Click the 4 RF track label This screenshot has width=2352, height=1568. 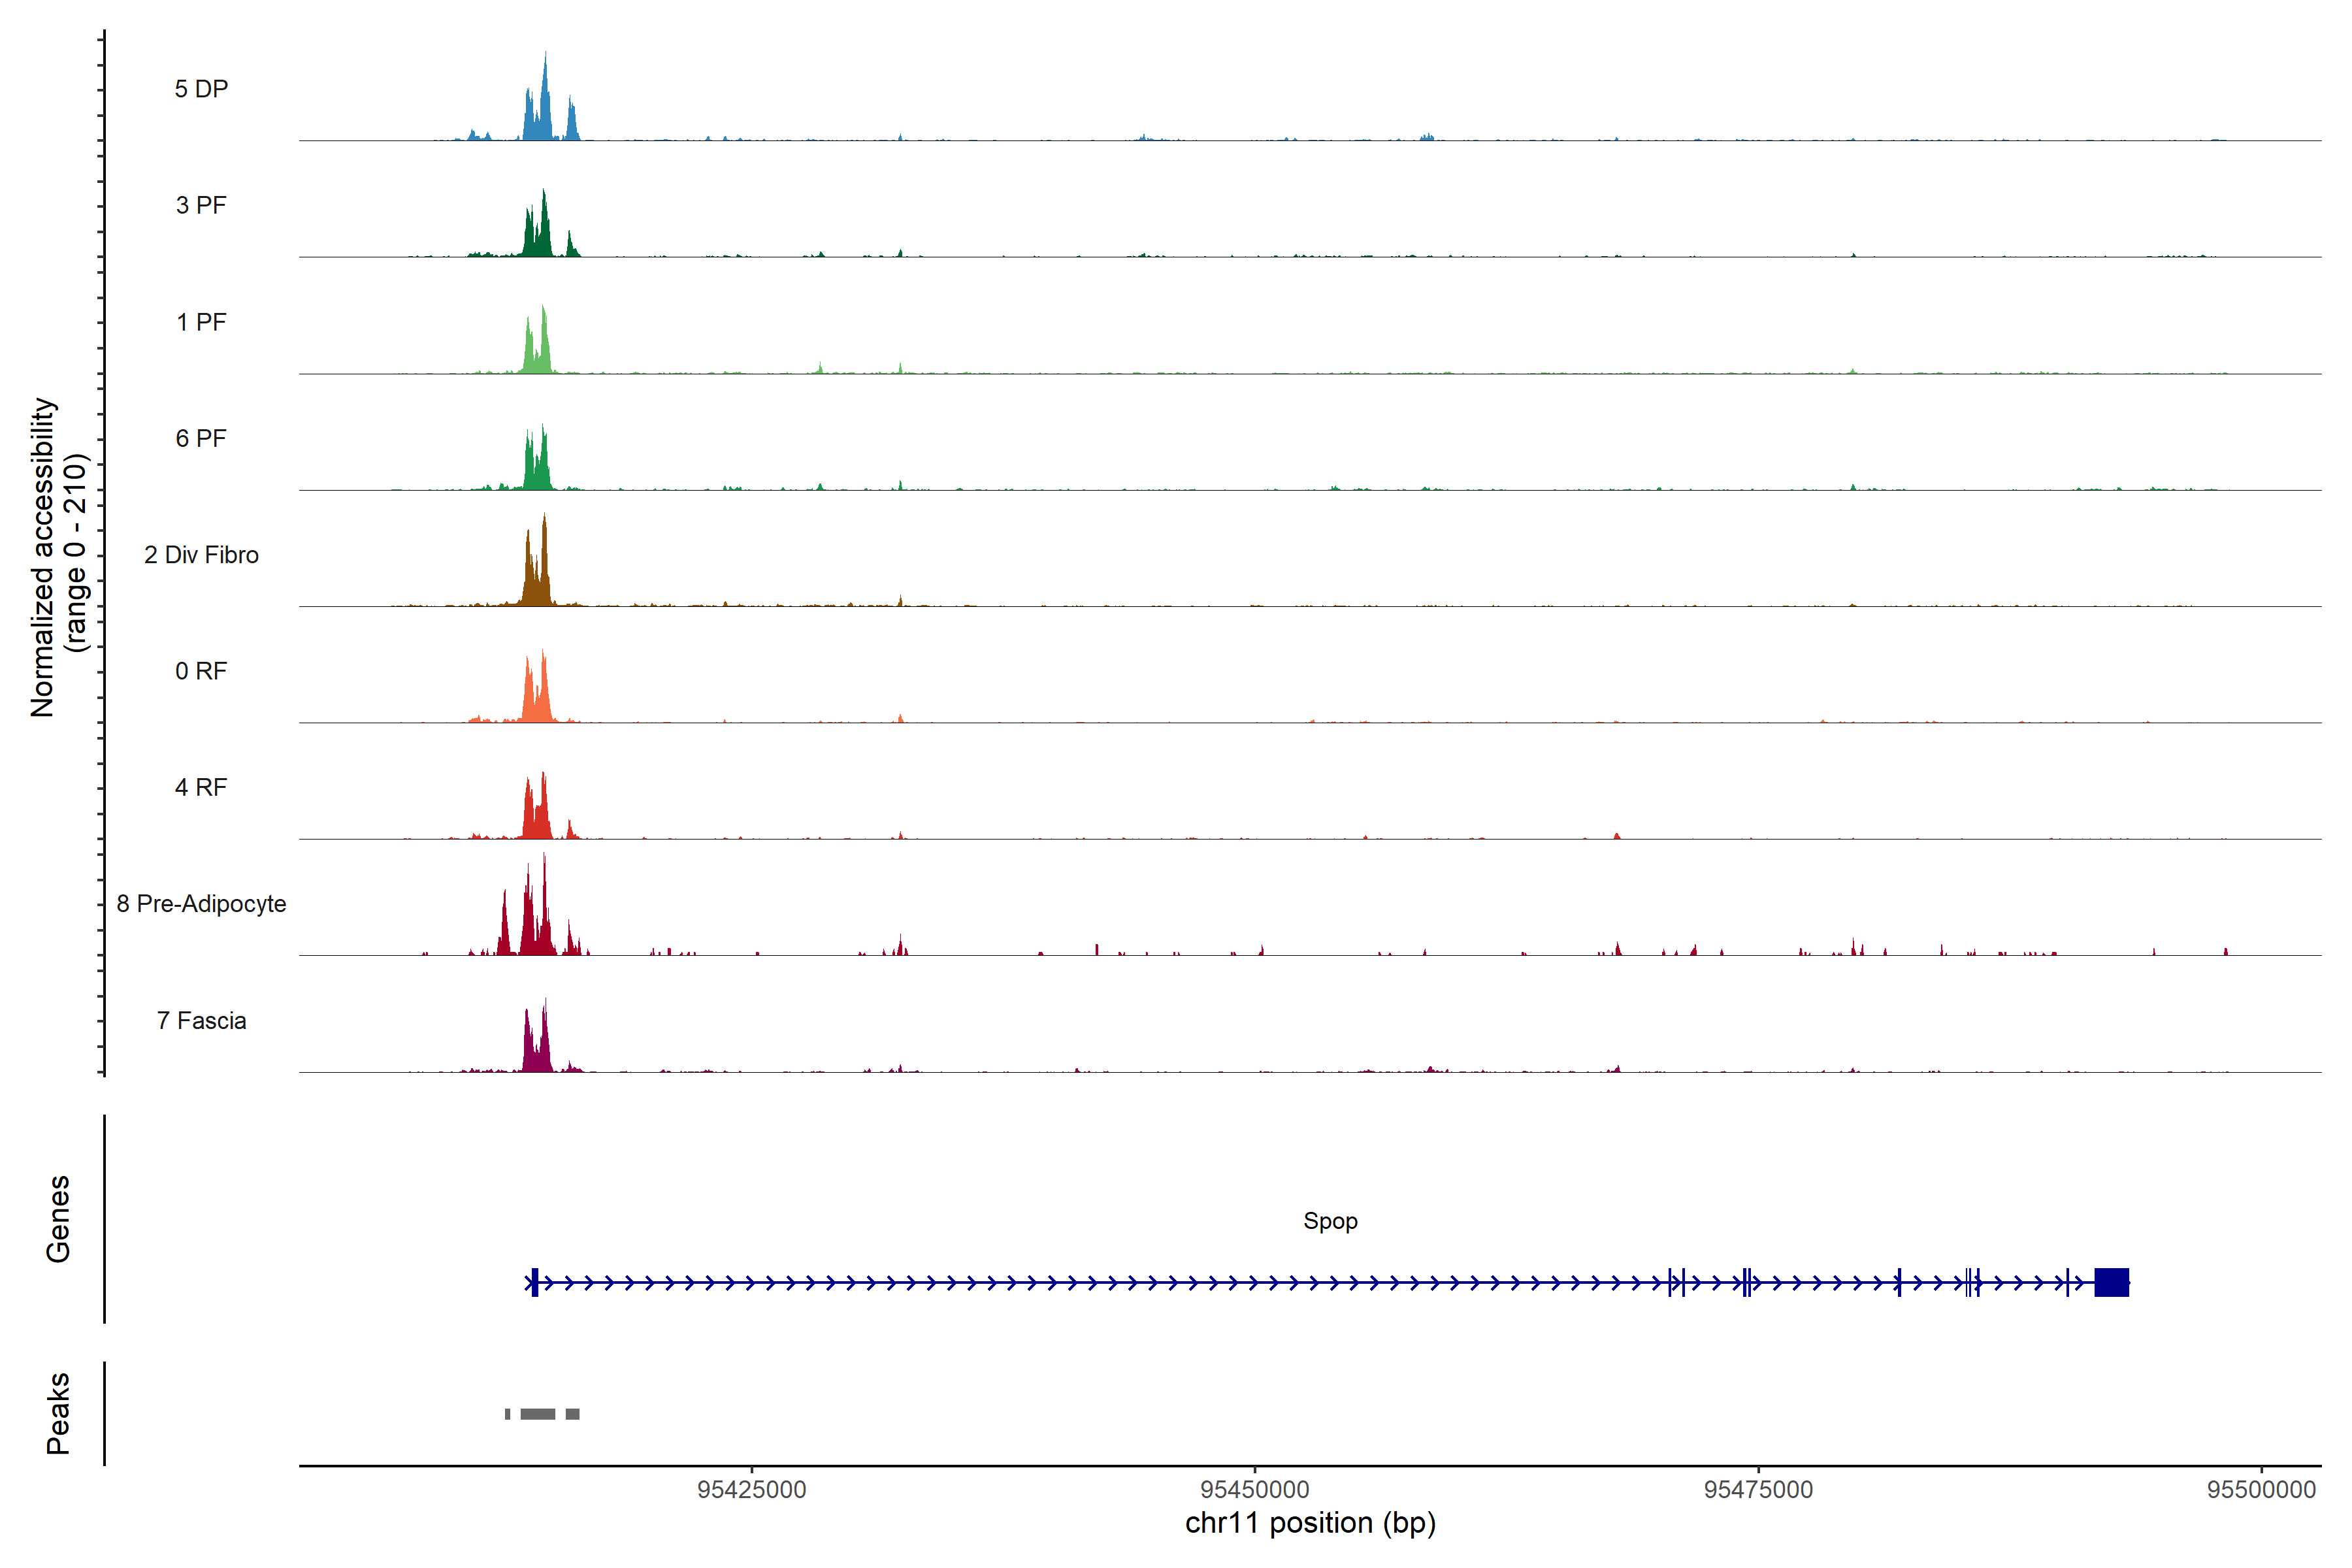coord(201,787)
